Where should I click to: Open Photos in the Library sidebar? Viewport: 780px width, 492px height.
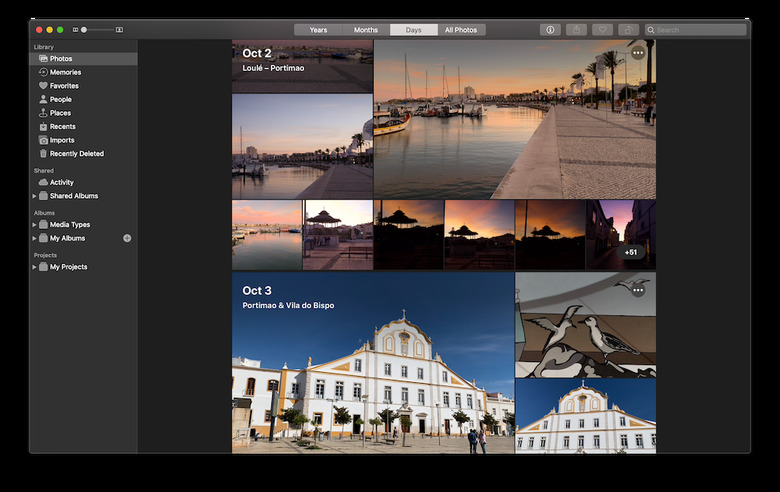tap(83, 59)
